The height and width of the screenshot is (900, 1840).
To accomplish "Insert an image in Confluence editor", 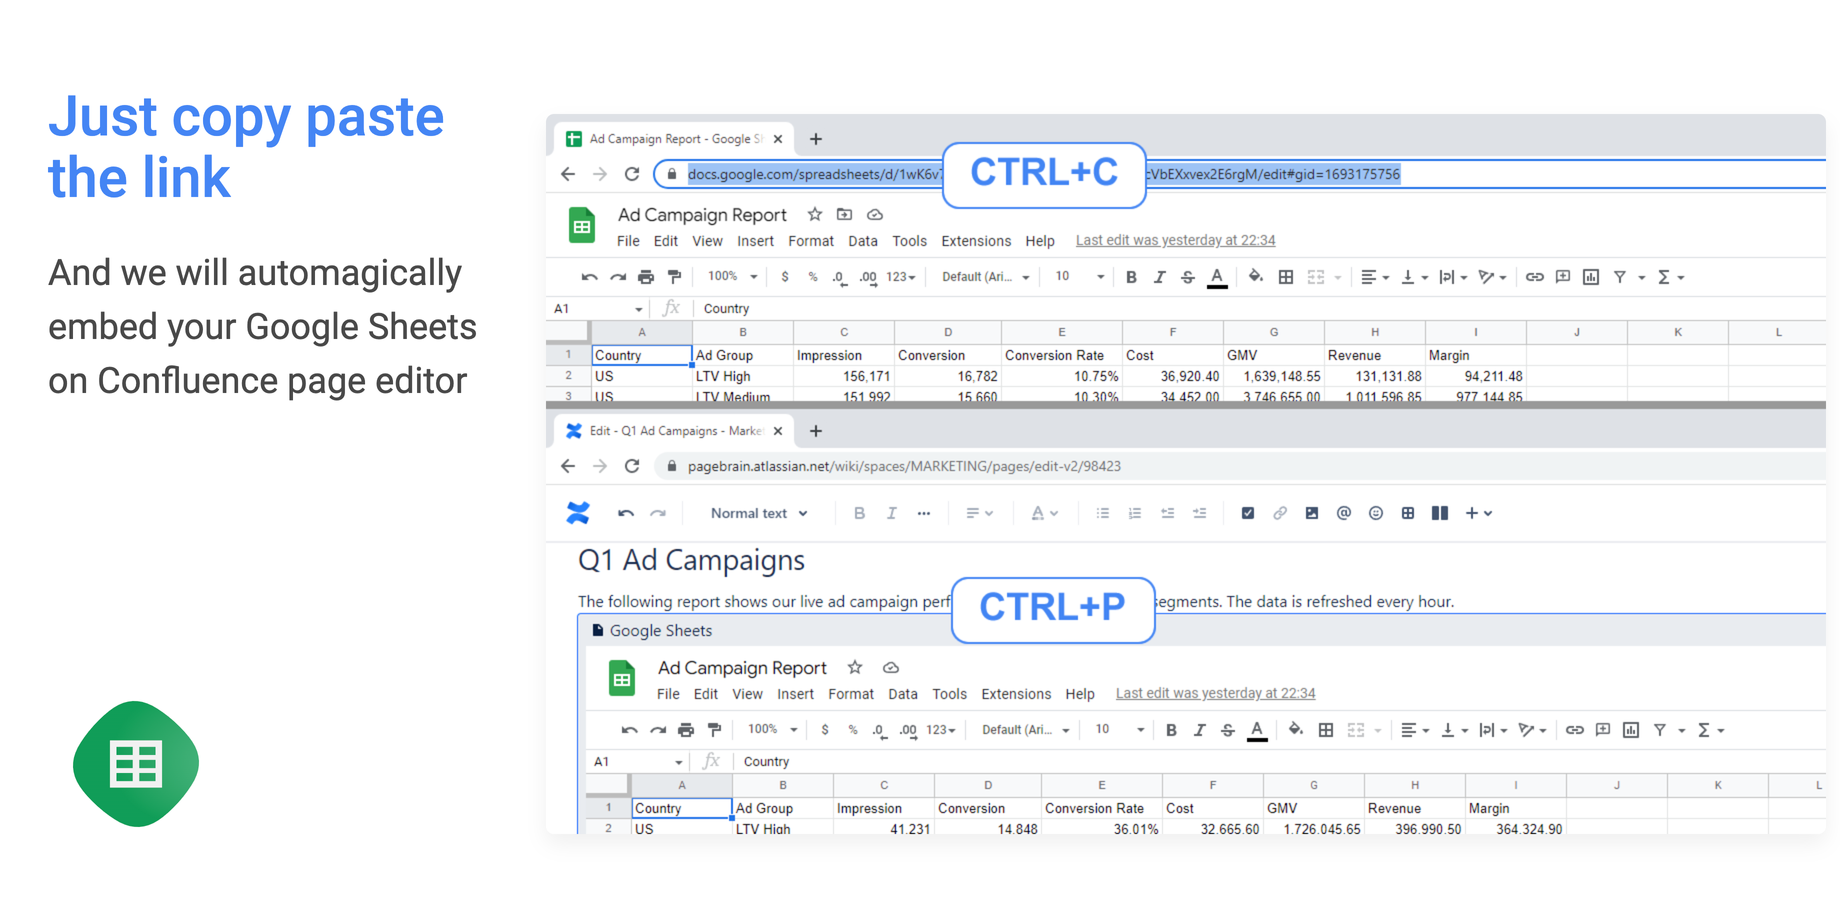I will (x=1312, y=513).
